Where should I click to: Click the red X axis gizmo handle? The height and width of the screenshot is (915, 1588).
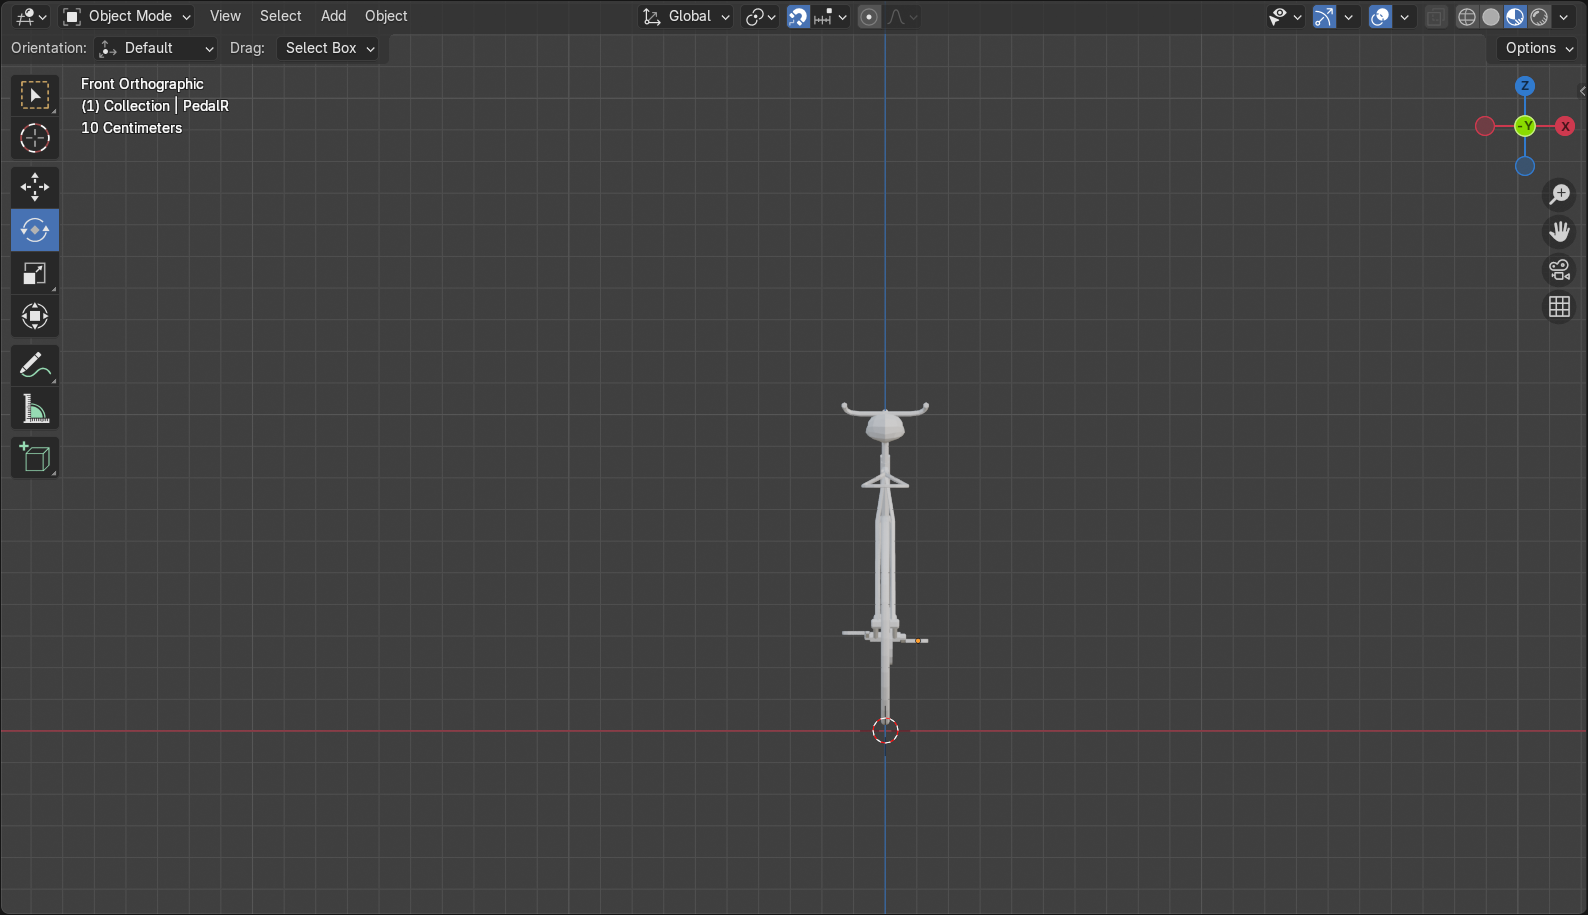click(x=1565, y=126)
